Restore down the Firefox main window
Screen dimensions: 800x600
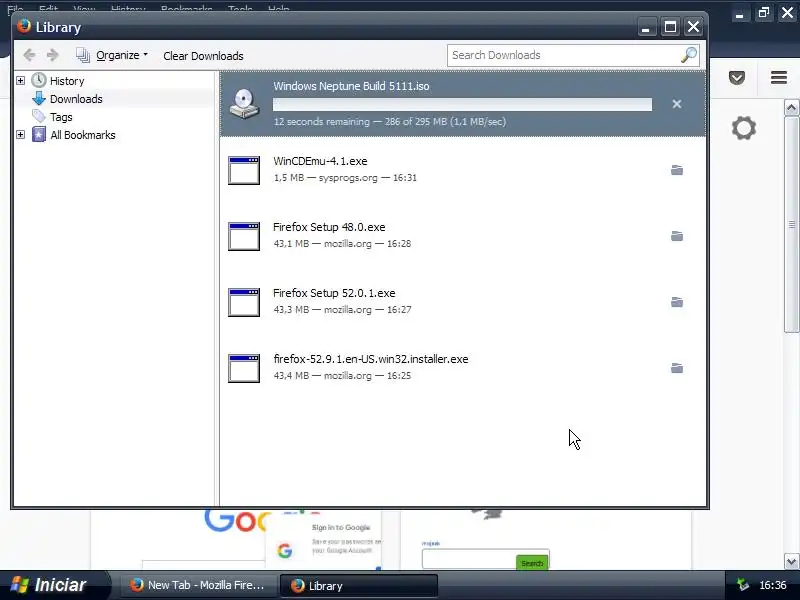(764, 12)
